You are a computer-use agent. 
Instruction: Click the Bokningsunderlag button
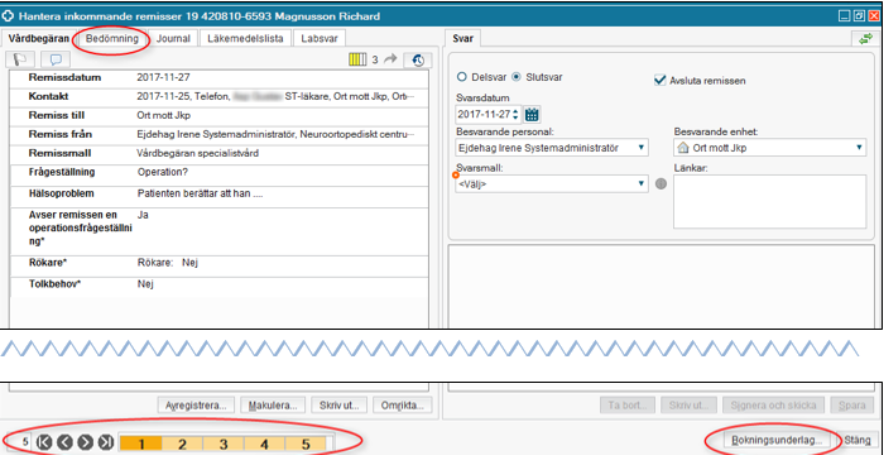(x=770, y=439)
